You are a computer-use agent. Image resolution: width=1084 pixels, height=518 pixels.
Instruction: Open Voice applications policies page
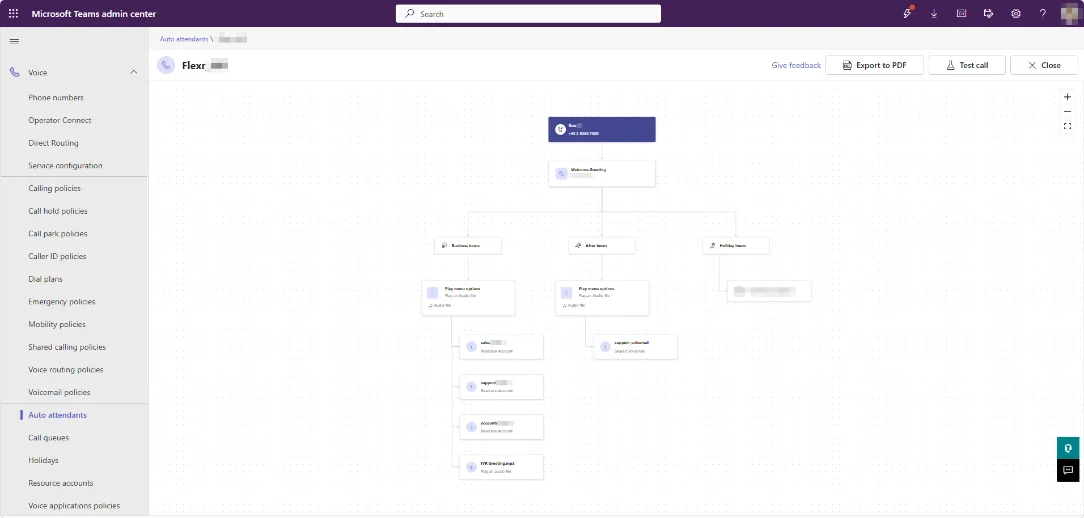[74, 506]
